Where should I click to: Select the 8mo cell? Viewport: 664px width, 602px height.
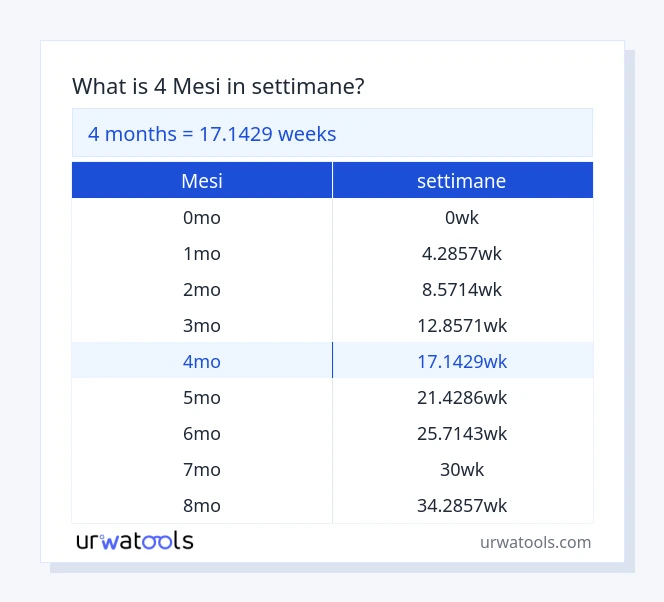(x=202, y=505)
